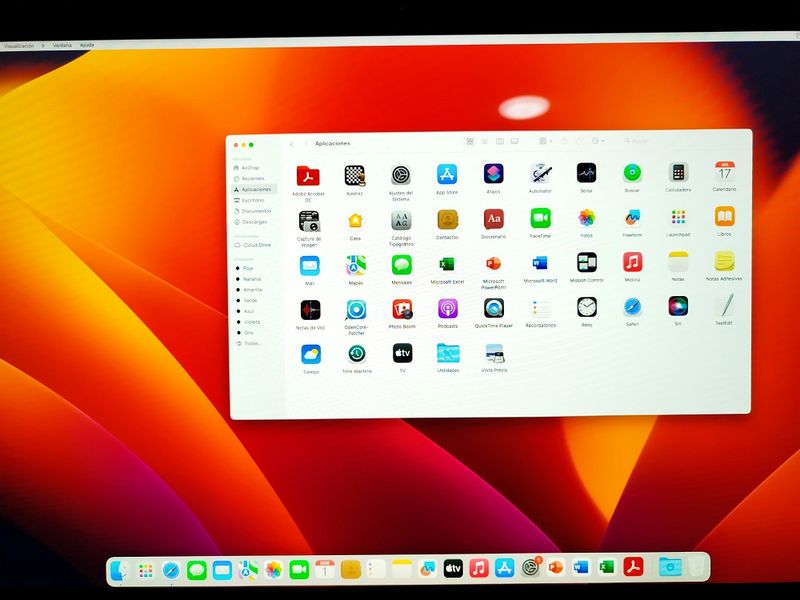Open the Siri app

pyautogui.click(x=678, y=306)
